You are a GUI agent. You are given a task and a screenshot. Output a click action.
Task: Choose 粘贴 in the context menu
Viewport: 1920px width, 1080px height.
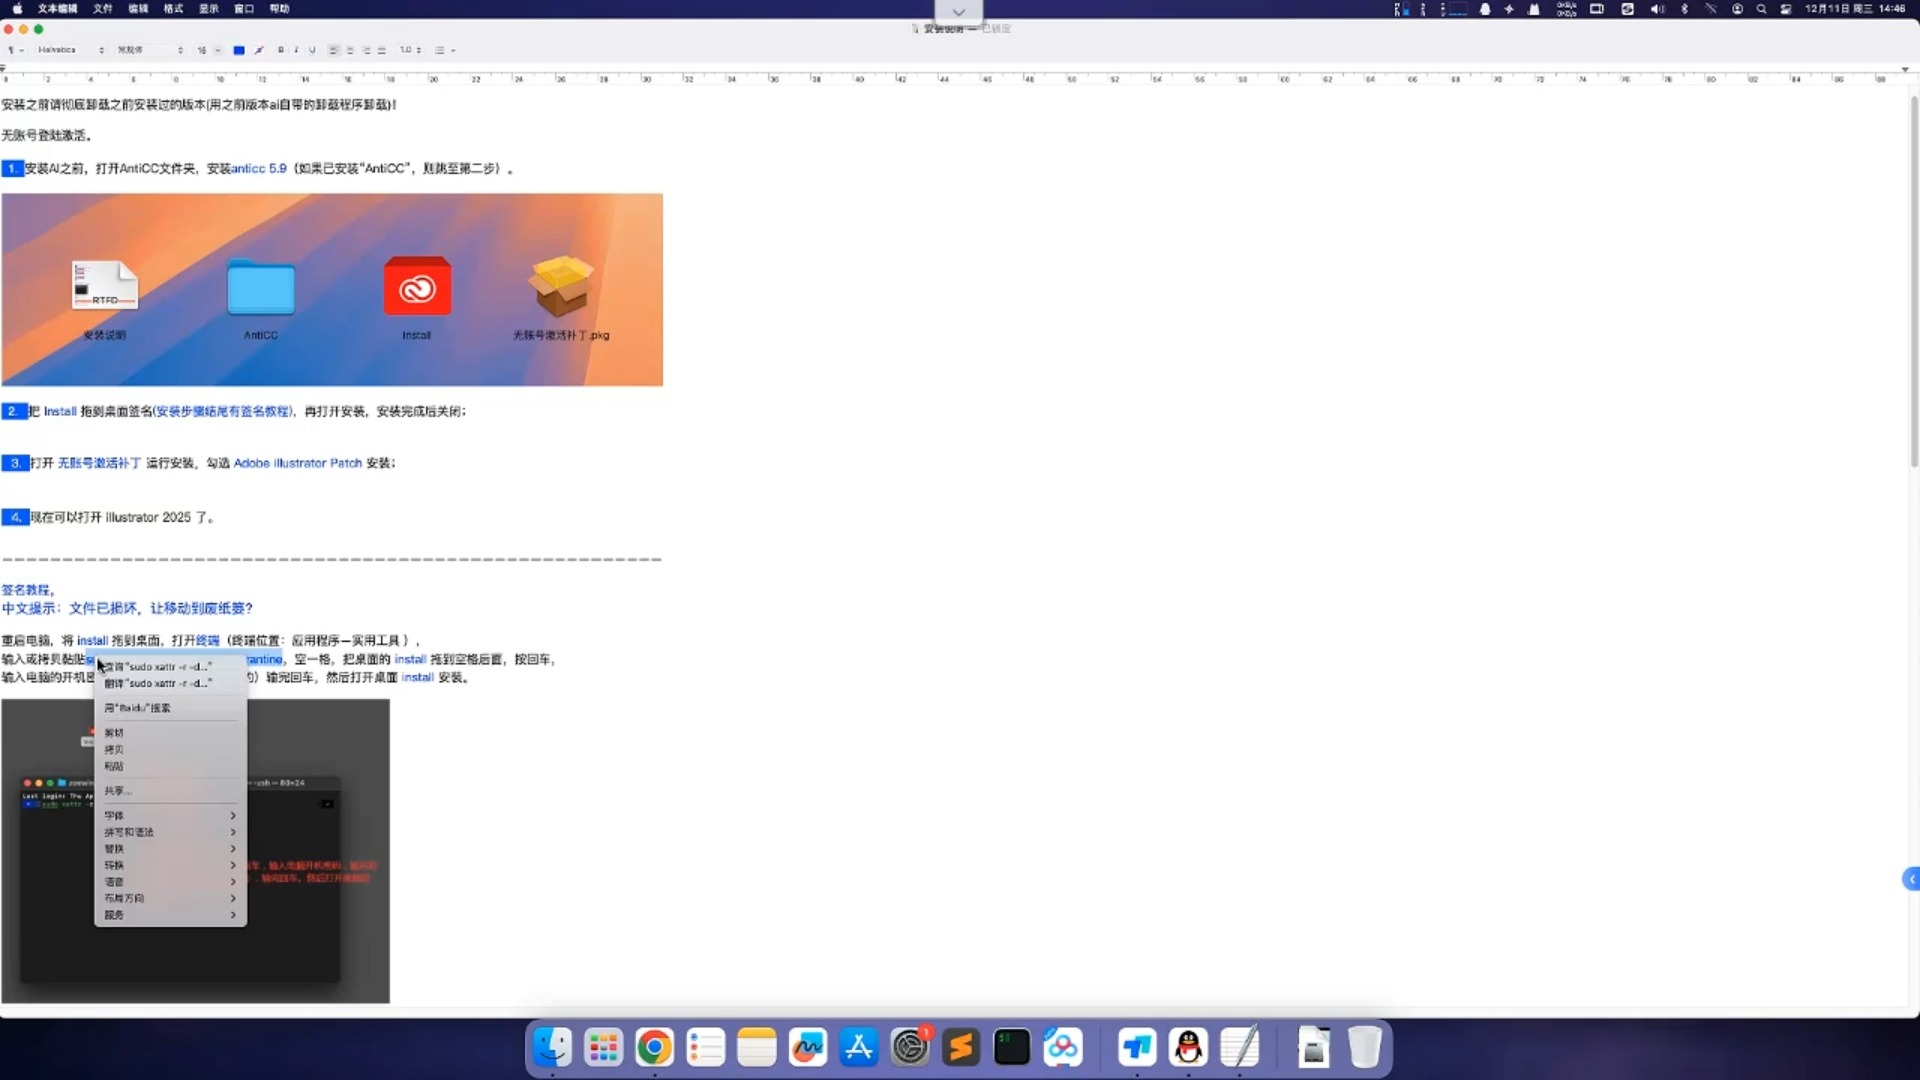coord(170,767)
